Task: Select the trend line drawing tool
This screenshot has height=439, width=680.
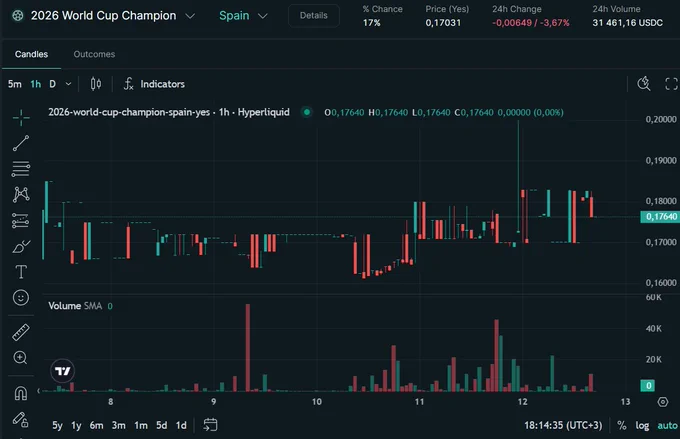Action: (21, 143)
